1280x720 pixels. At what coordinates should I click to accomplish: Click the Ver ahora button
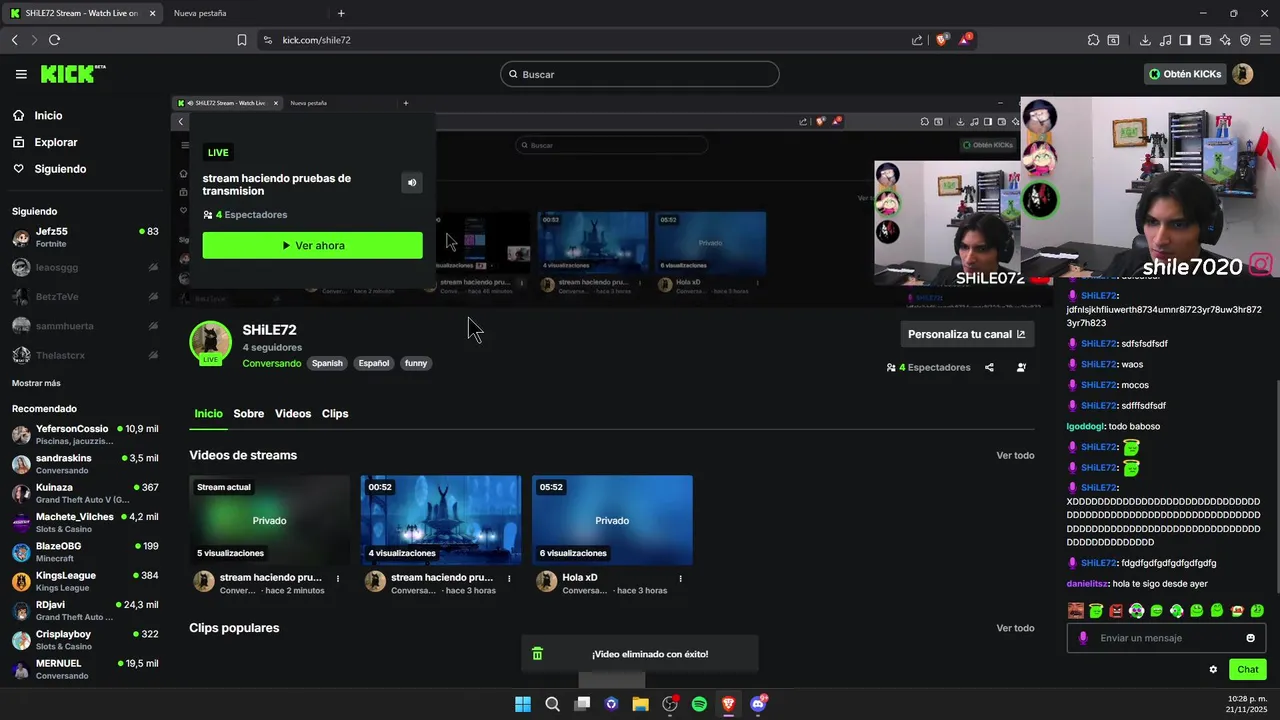[312, 246]
